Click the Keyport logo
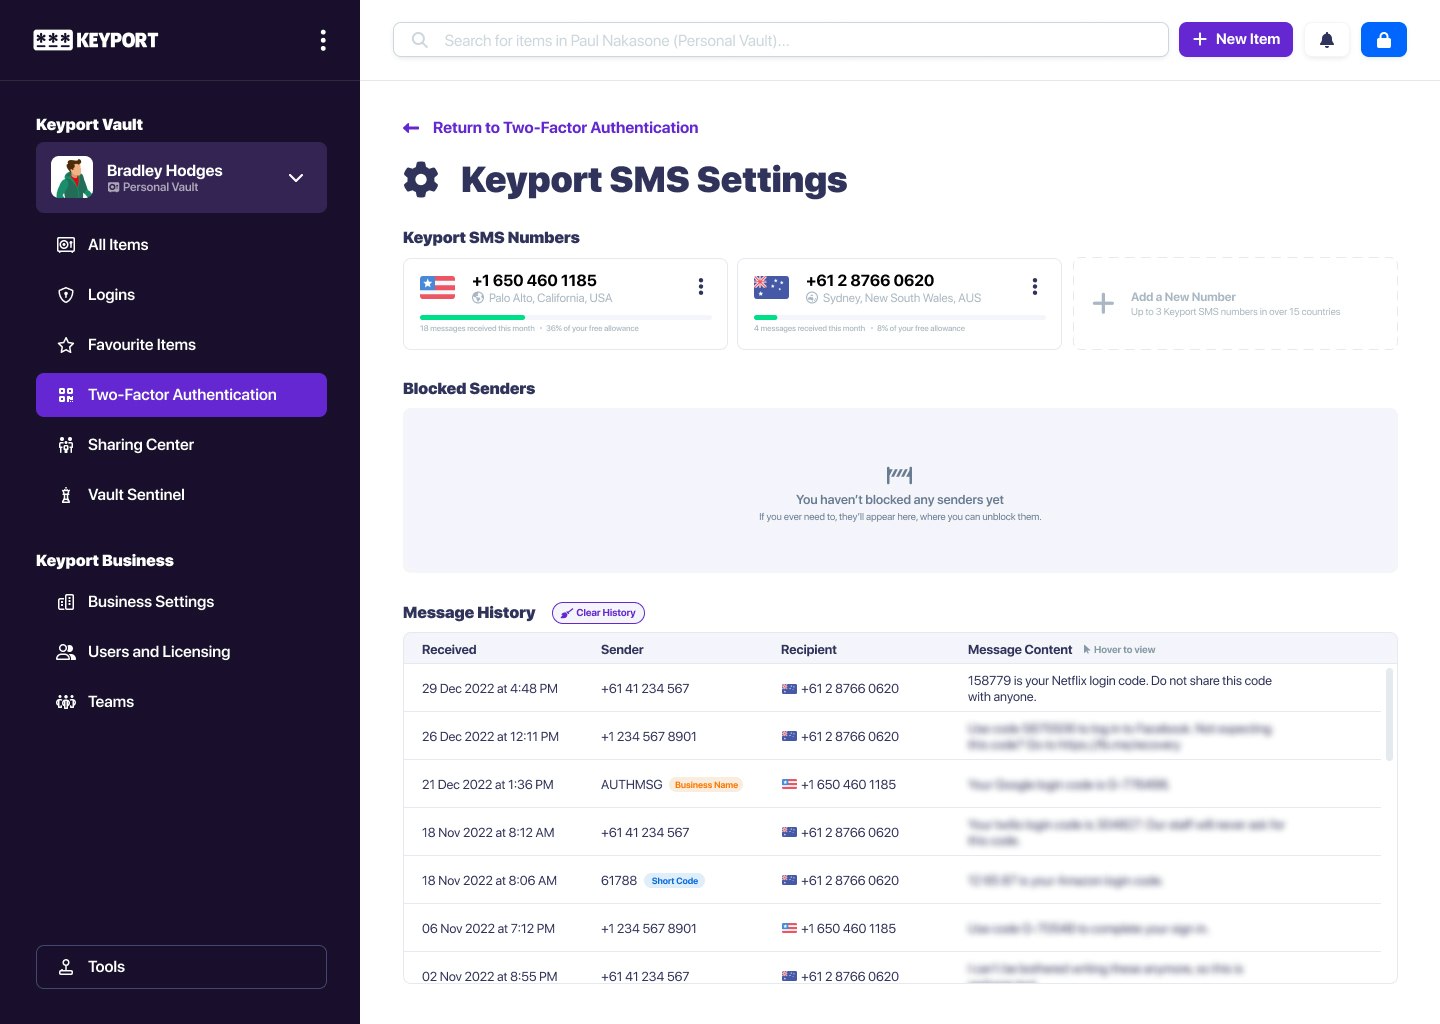 pyautogui.click(x=96, y=40)
